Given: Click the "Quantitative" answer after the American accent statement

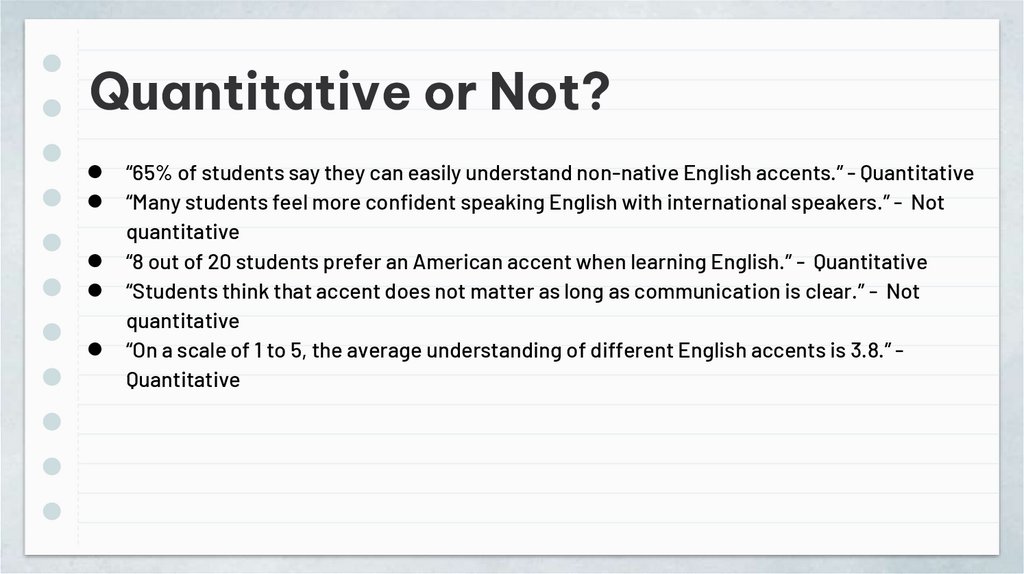Looking at the screenshot, I should [870, 262].
